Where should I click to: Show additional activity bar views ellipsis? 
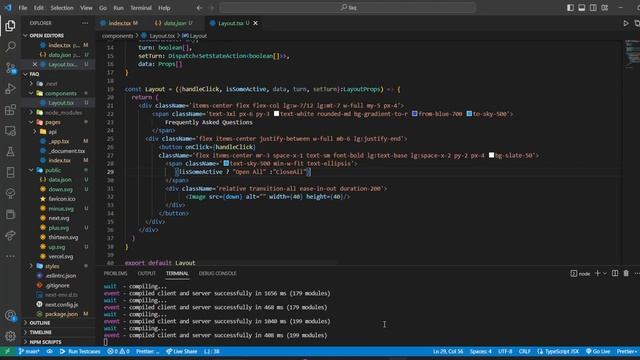click(x=10, y=256)
